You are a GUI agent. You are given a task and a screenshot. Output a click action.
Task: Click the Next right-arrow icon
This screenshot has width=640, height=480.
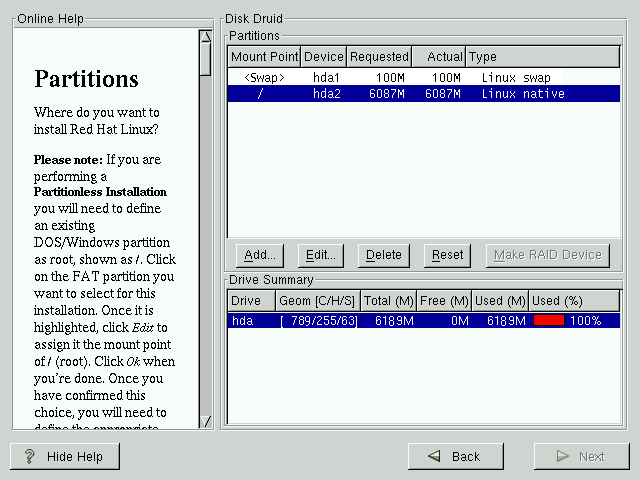(x=562, y=456)
